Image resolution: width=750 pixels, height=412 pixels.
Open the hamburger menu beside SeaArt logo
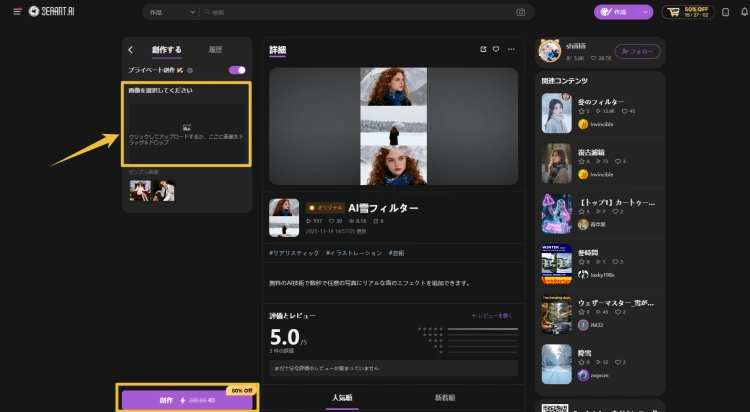pyautogui.click(x=17, y=12)
